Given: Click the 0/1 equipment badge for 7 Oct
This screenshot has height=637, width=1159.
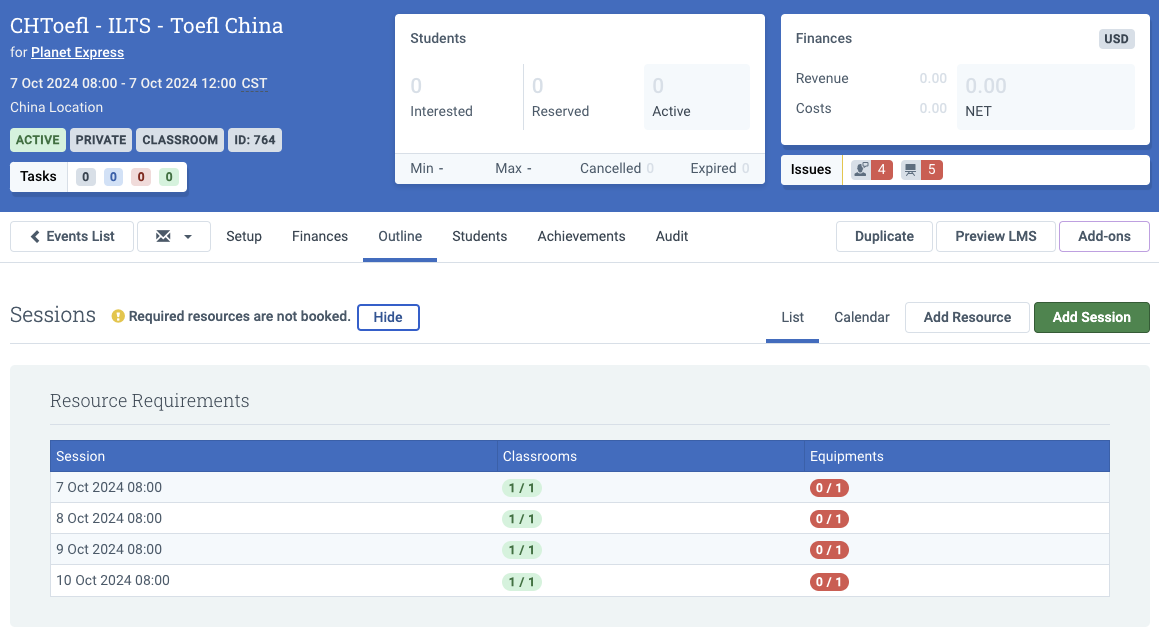Looking at the screenshot, I should click(x=829, y=488).
